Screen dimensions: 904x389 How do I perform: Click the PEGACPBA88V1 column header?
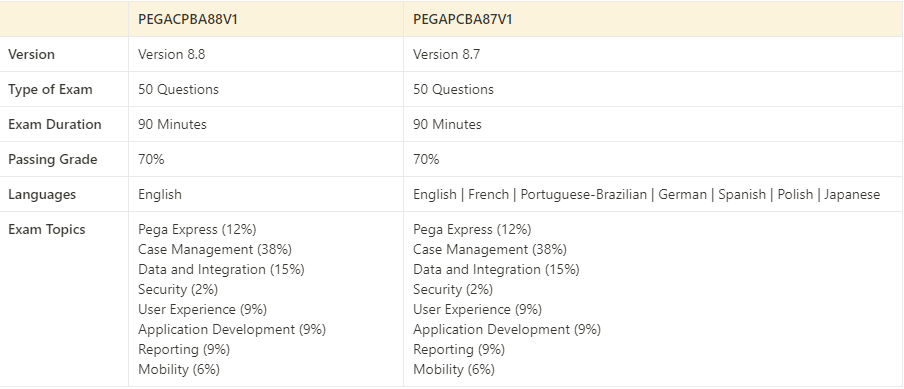click(188, 19)
